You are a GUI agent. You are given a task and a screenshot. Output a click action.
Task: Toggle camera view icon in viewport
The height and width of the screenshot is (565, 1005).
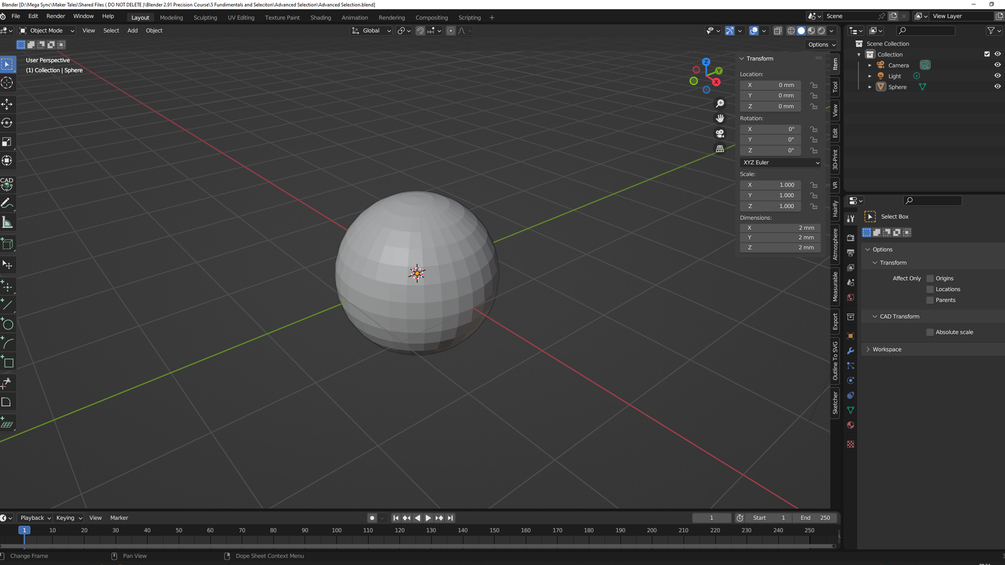720,133
